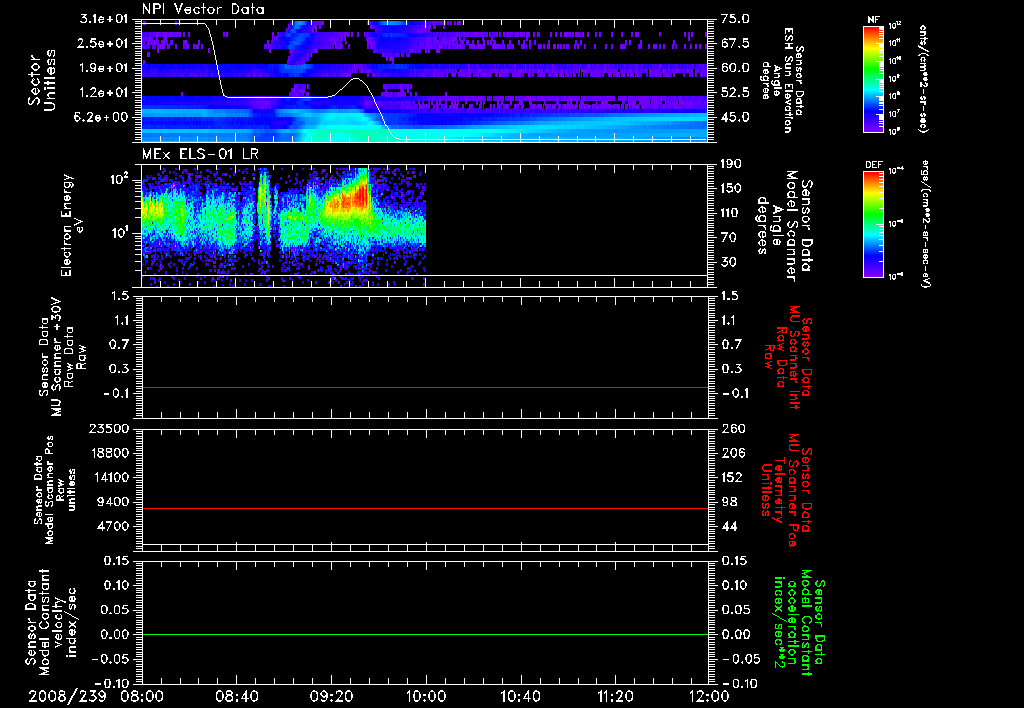The image size is (1024, 708).
Task: Click the red "MU Scanner Pos Telemetry" label
Action: [x=786, y=490]
